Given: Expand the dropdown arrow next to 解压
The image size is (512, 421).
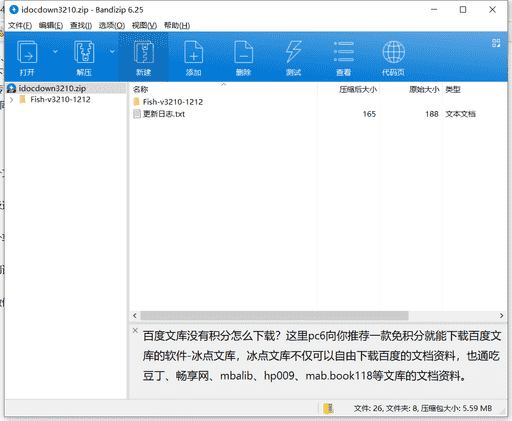Looking at the screenshot, I should tap(112, 51).
